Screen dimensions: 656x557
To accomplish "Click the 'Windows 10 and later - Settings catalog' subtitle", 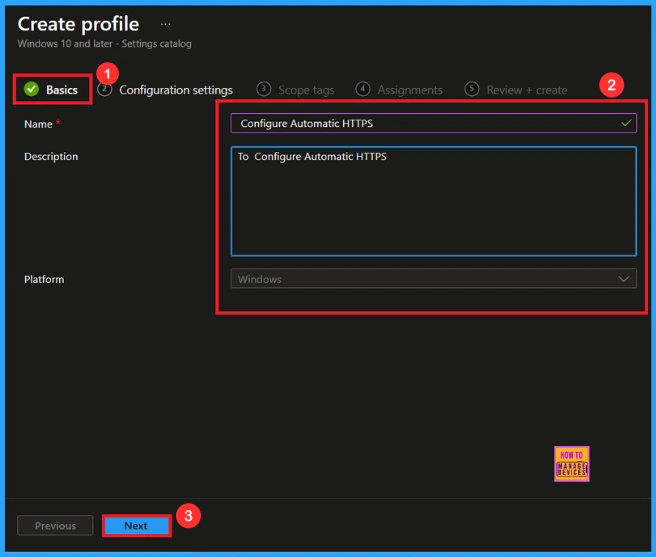I will 105,44.
